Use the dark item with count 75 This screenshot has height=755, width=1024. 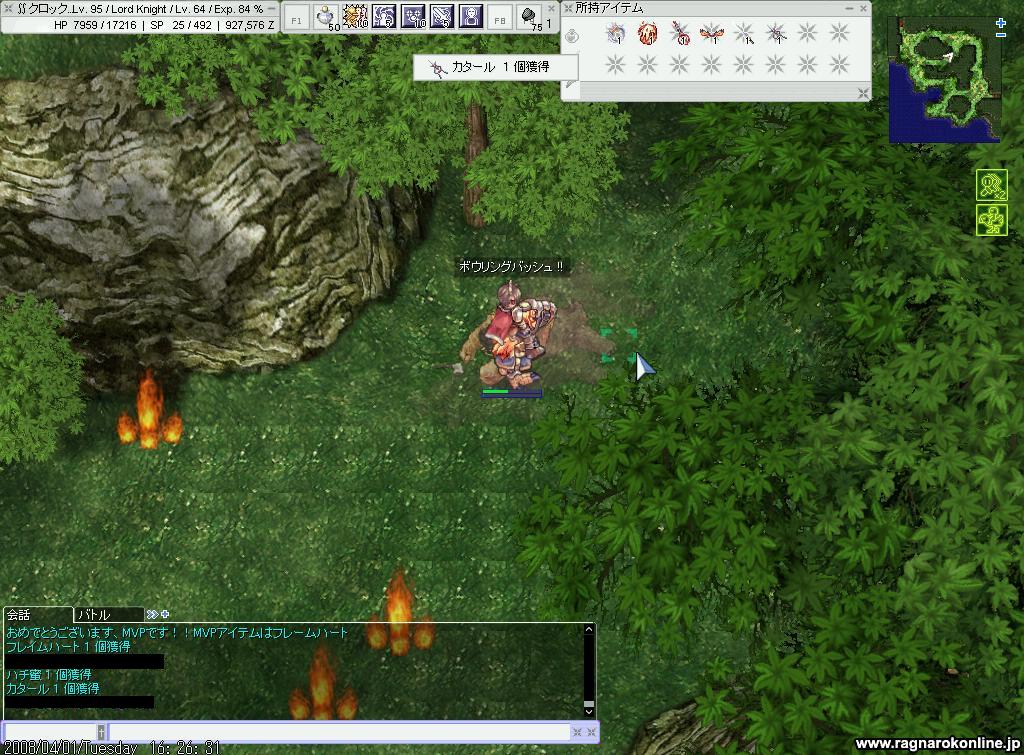tap(529, 17)
